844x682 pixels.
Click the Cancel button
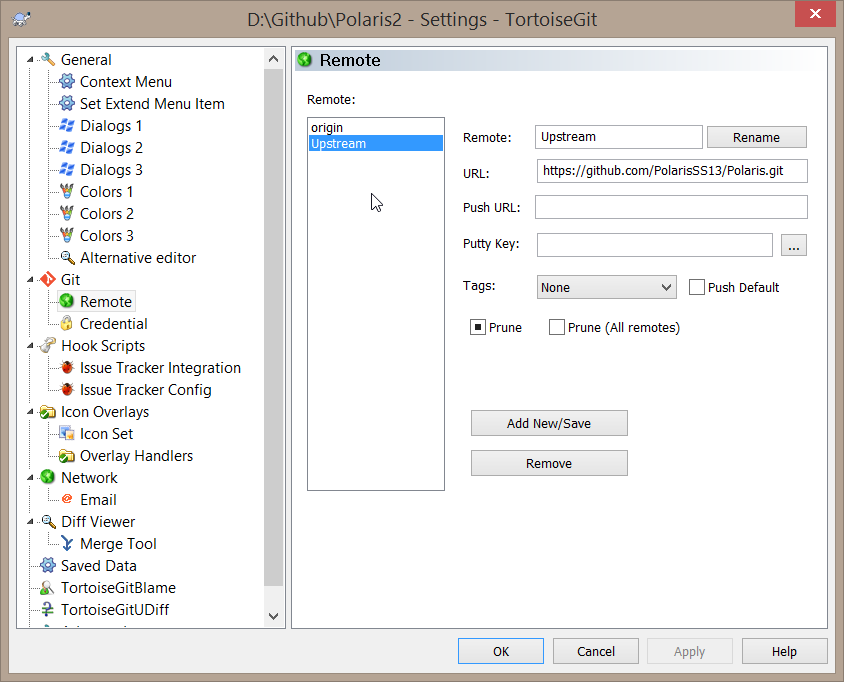595,651
